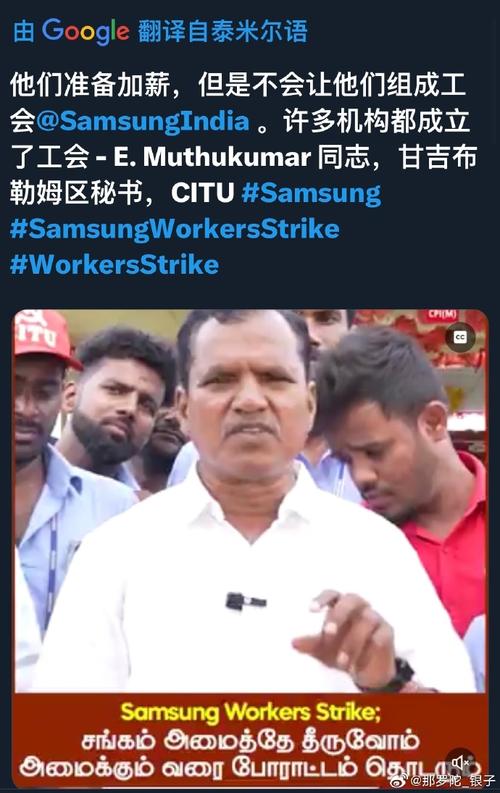
Task: Open the #SamsungWorkersStrike hashtag
Action: click(x=174, y=229)
